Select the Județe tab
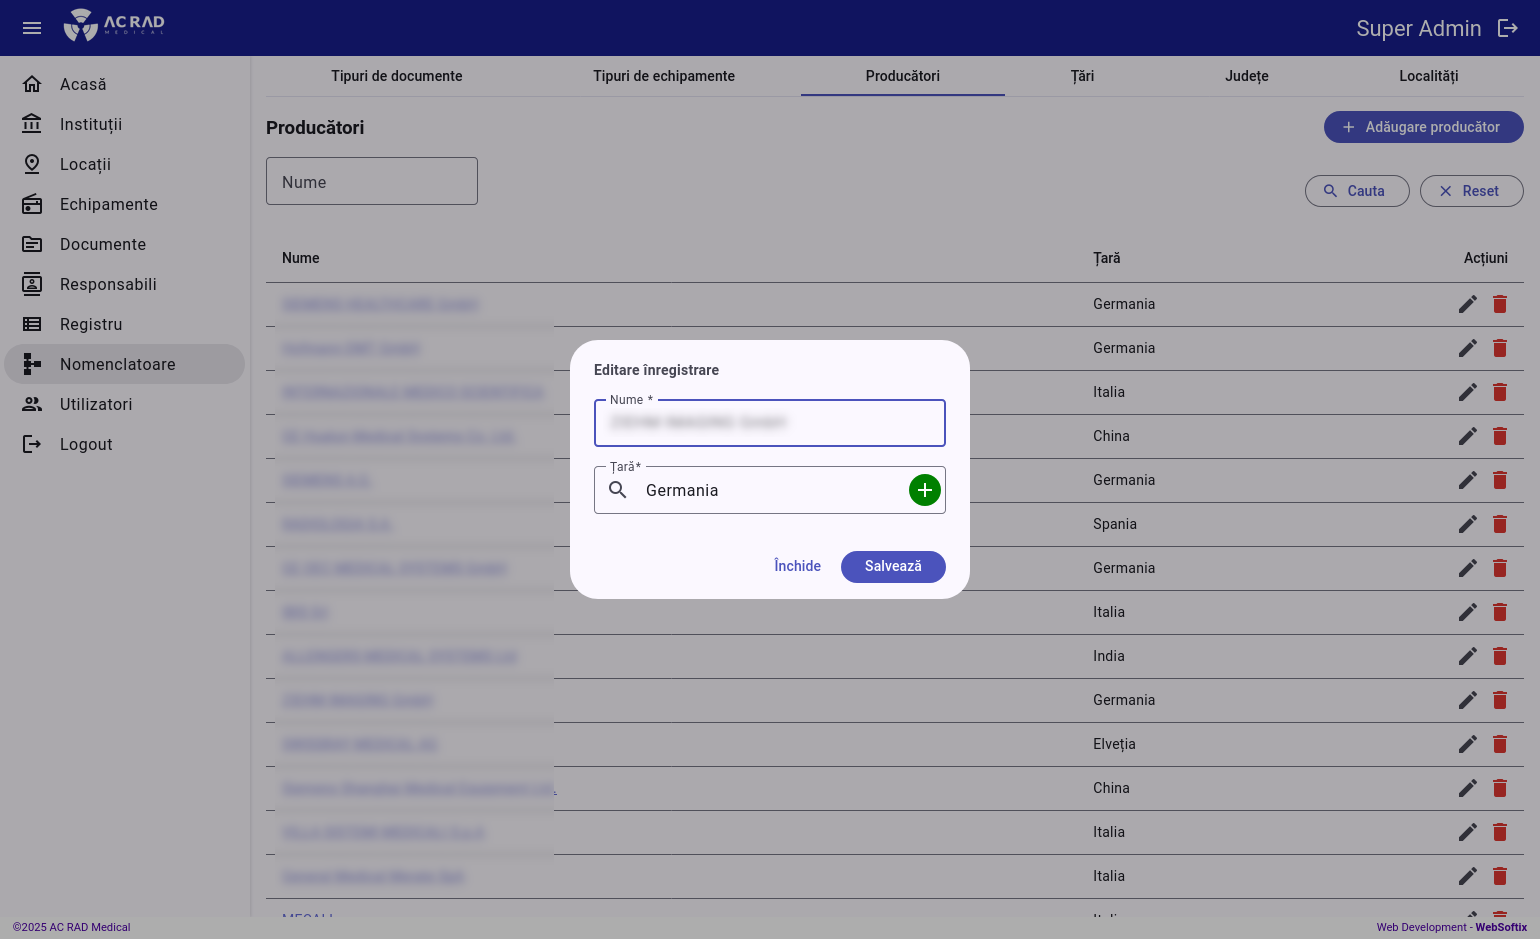 point(1246,76)
